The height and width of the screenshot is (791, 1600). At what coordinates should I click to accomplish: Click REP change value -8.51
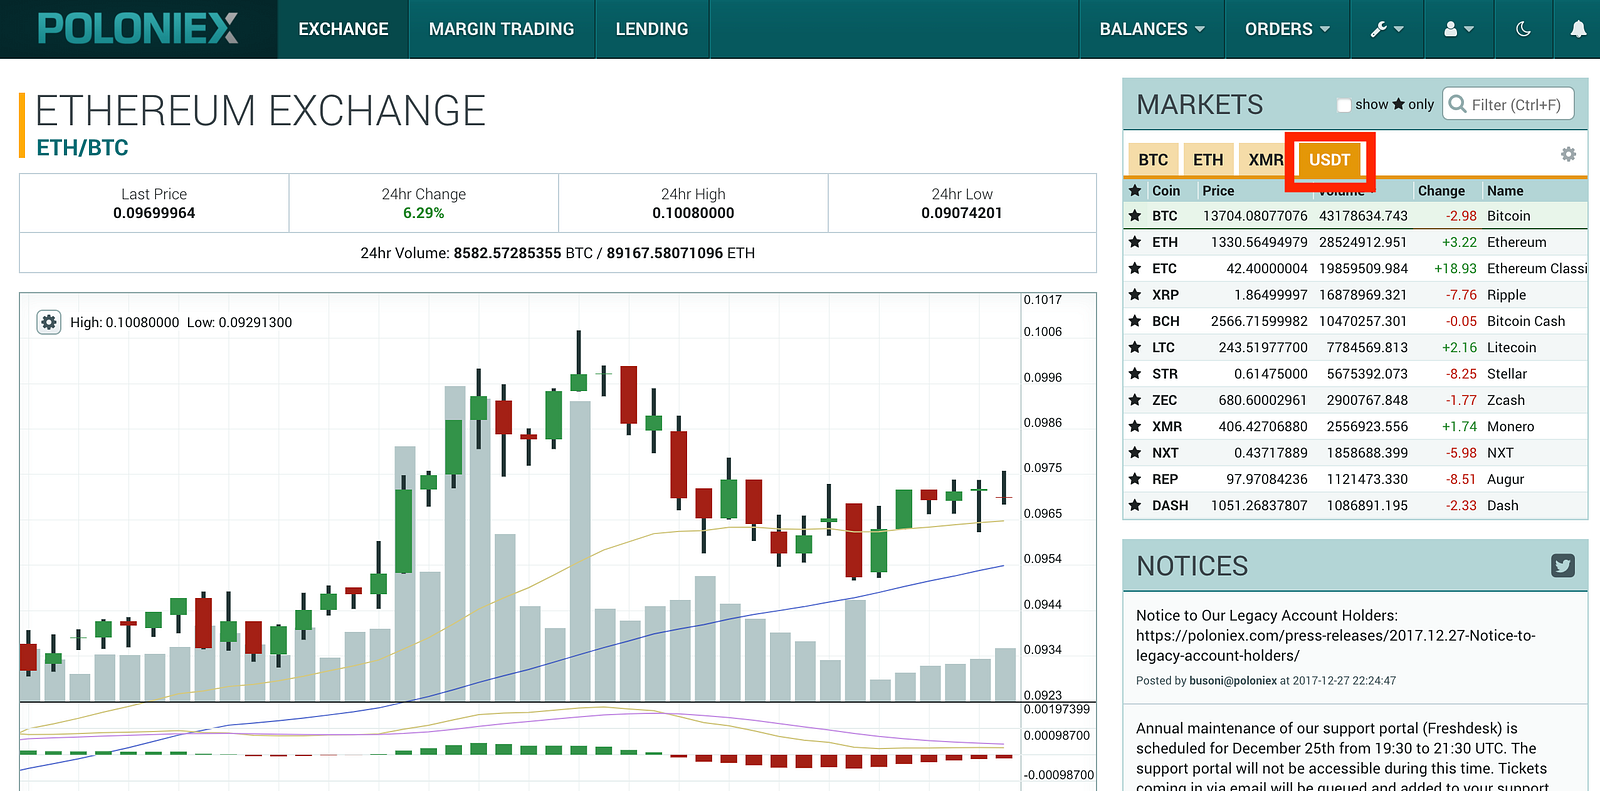pos(1461,479)
